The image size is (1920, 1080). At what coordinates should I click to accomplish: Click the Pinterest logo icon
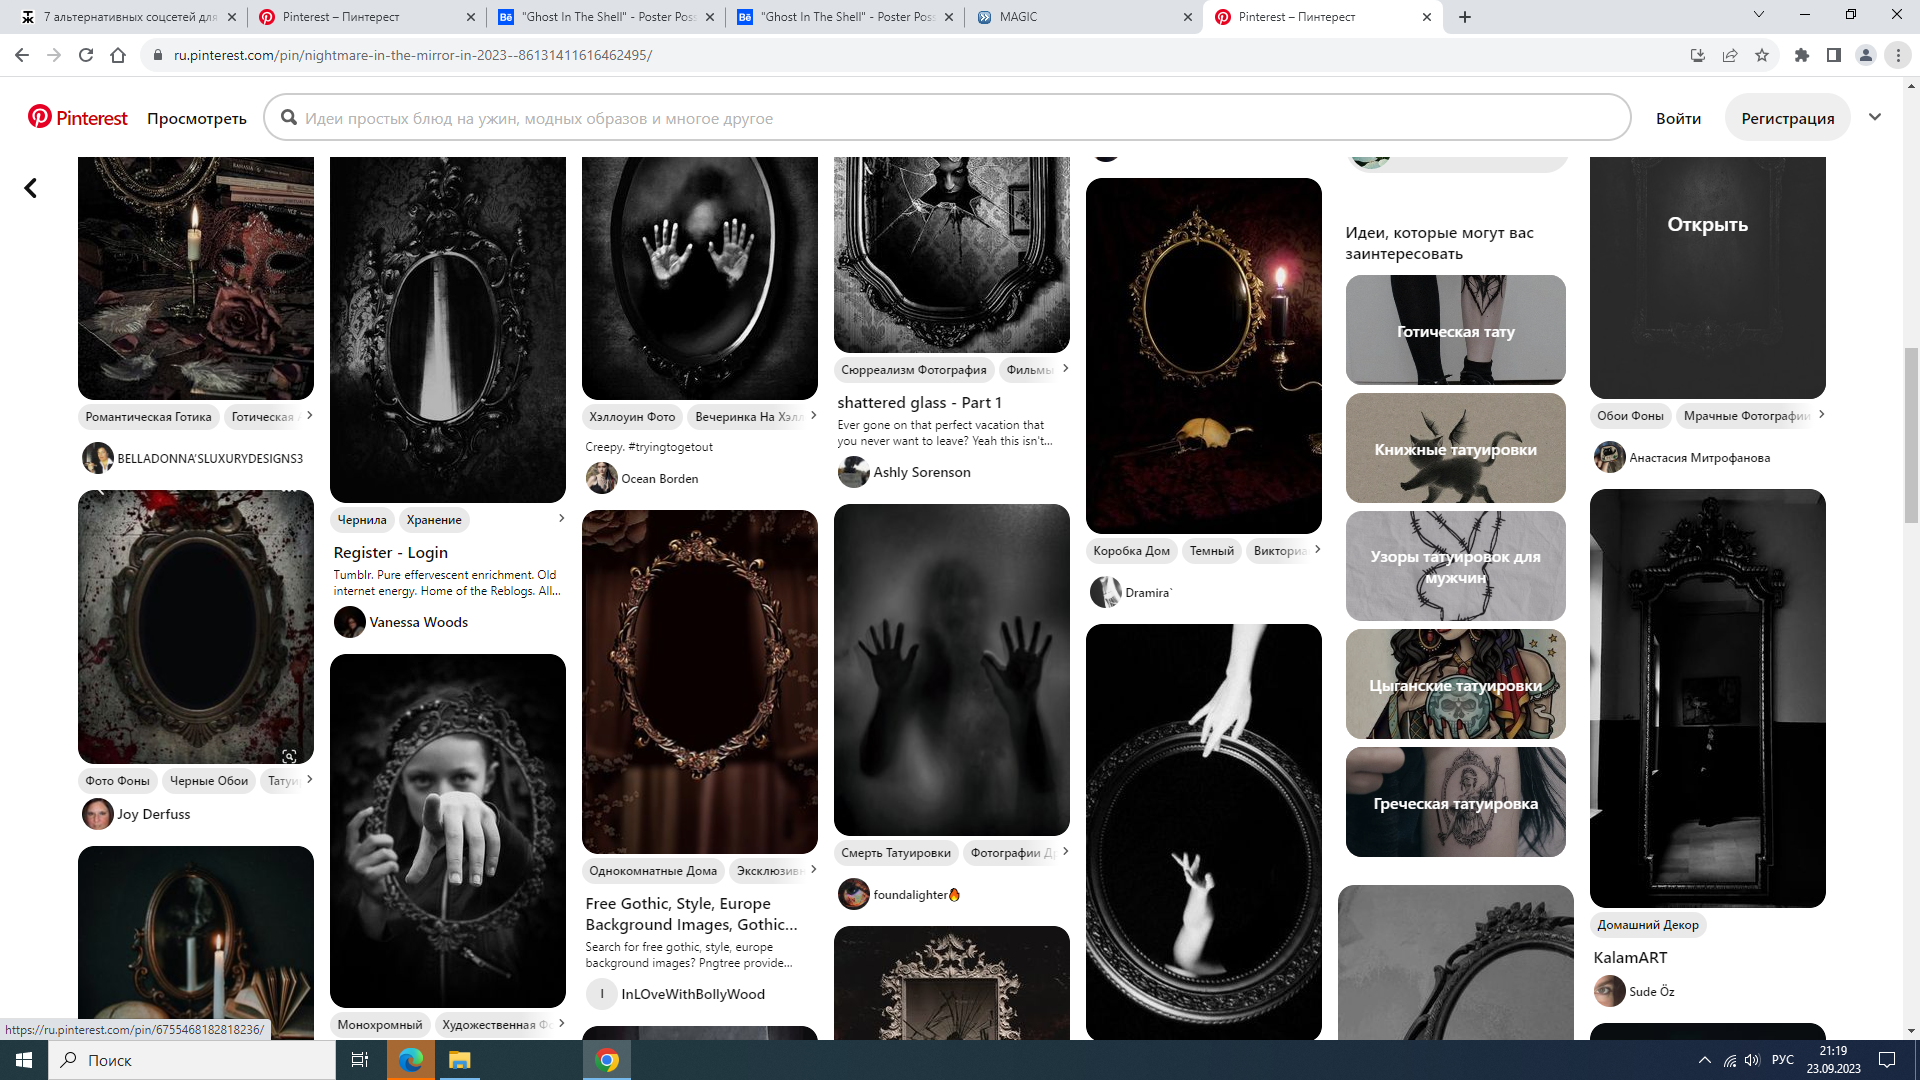[40, 117]
